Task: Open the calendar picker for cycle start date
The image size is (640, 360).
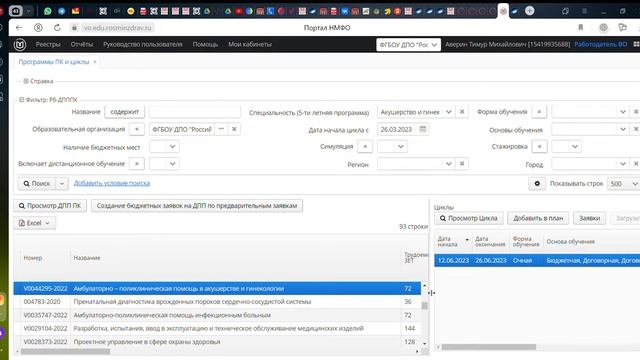Action: pos(423,129)
